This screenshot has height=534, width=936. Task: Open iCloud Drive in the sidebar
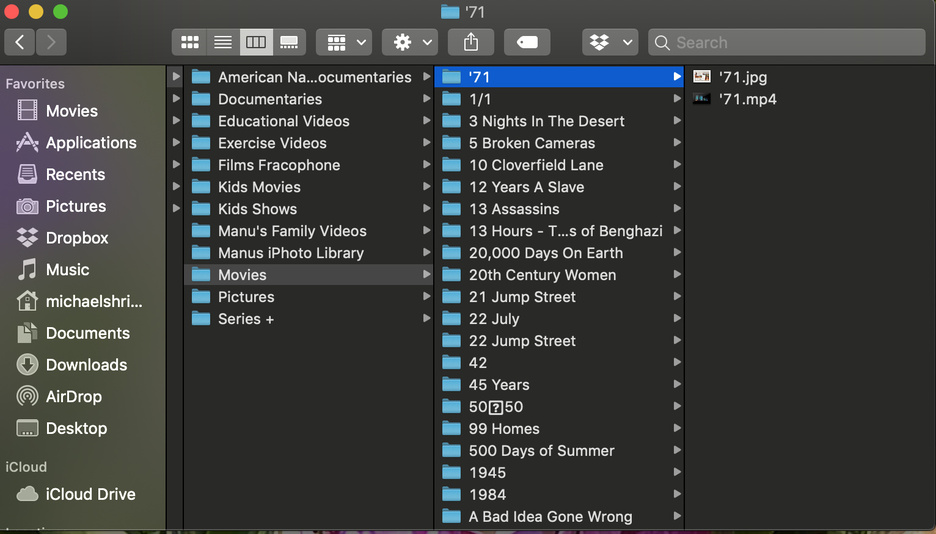pyautogui.click(x=90, y=494)
